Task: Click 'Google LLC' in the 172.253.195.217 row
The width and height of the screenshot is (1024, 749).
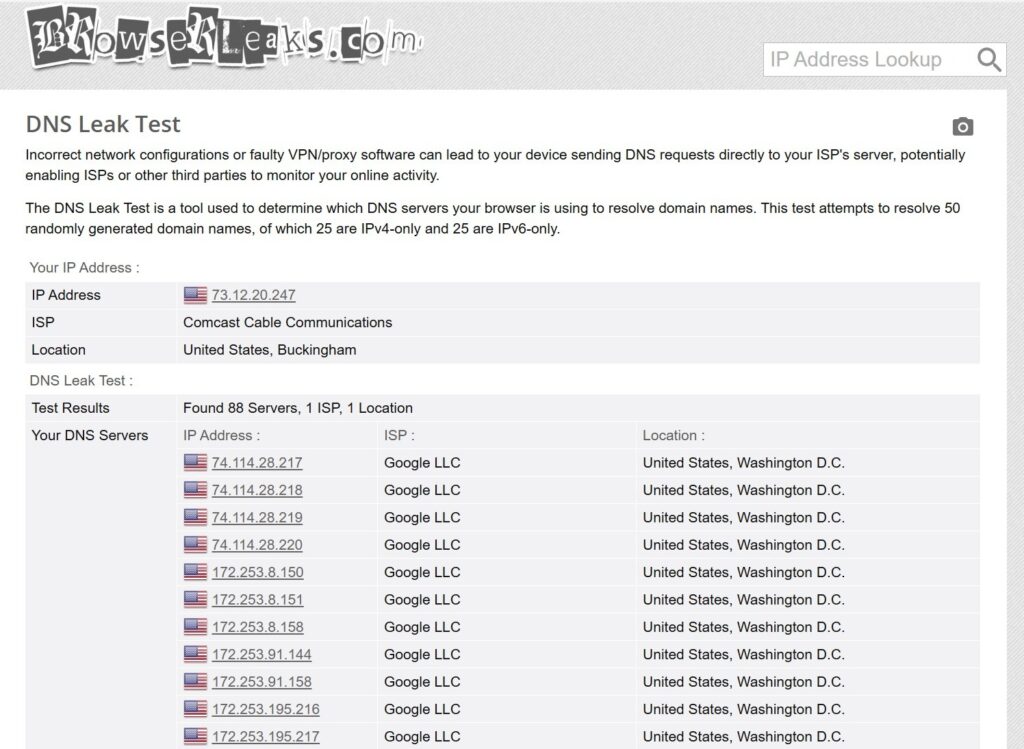Action: (x=422, y=737)
